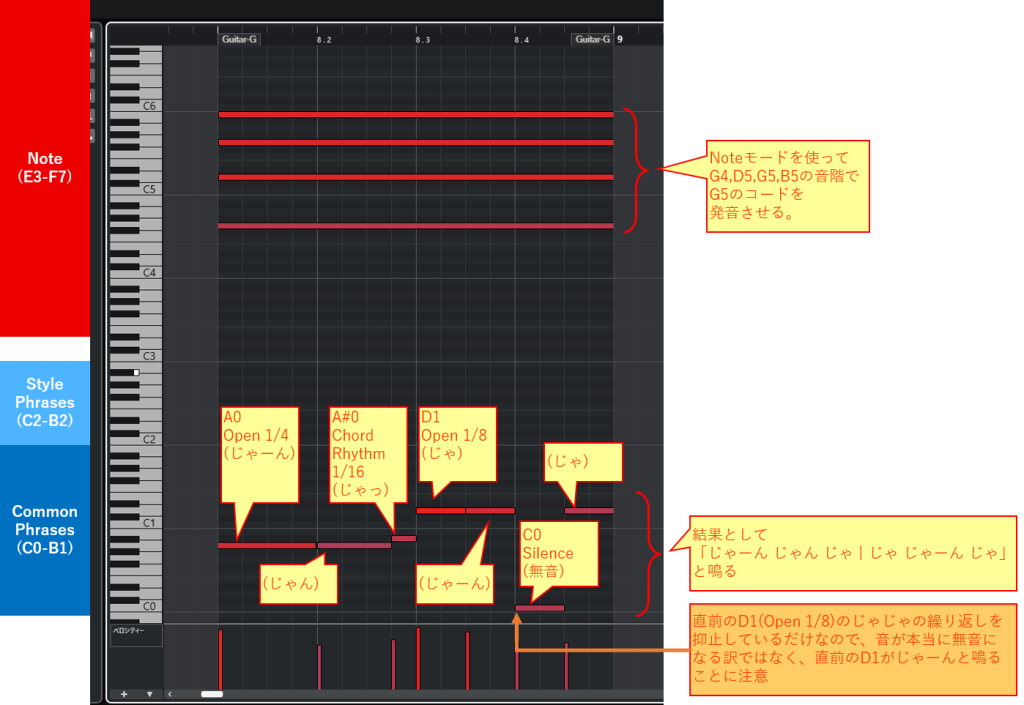Viewport: 1024px width, 705px height.
Task: Open the controller lane setup triangle menu
Action: pyautogui.click(x=149, y=693)
